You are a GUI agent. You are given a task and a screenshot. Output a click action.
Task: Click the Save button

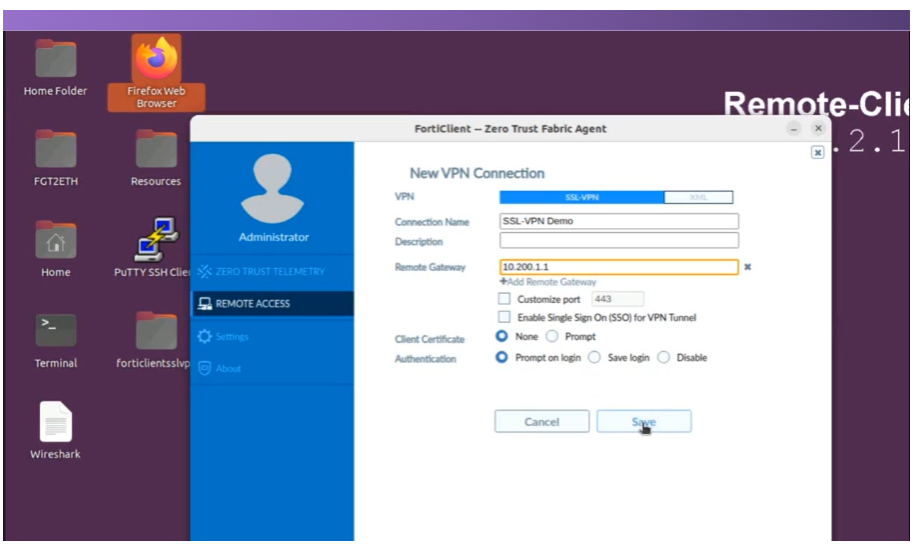[644, 421]
